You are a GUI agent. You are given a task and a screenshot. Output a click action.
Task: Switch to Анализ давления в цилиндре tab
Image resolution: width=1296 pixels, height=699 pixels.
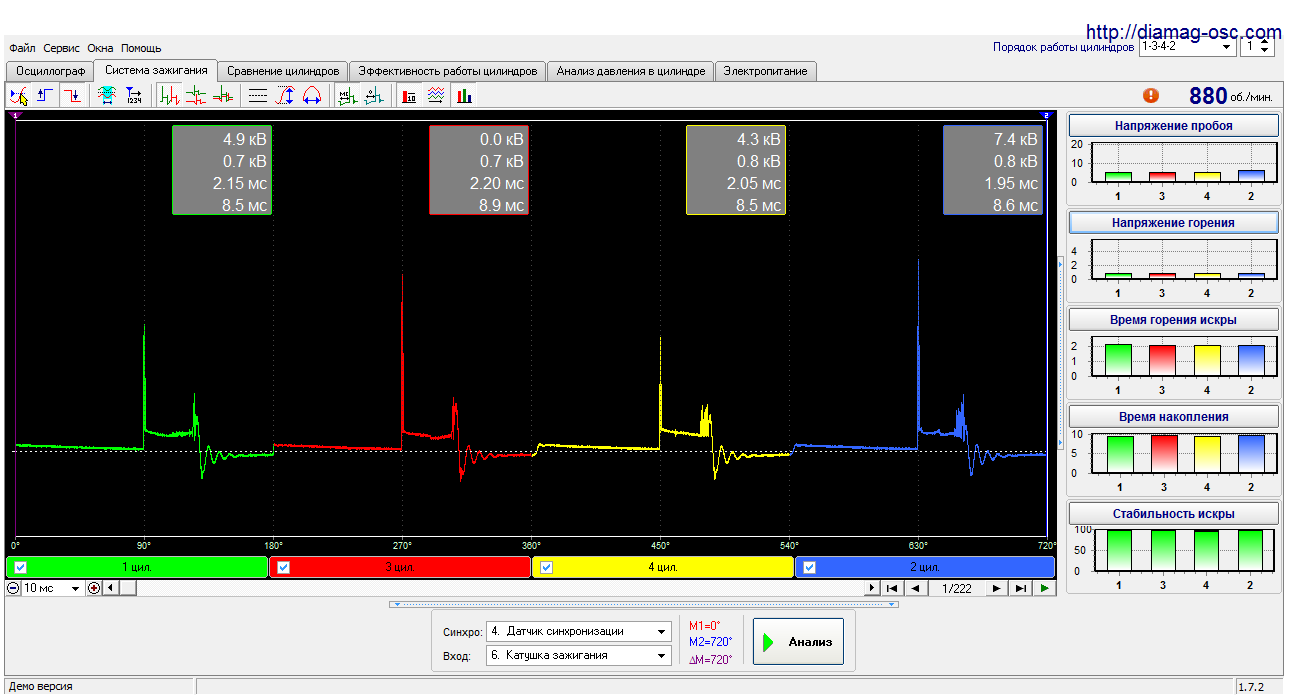[x=631, y=71]
